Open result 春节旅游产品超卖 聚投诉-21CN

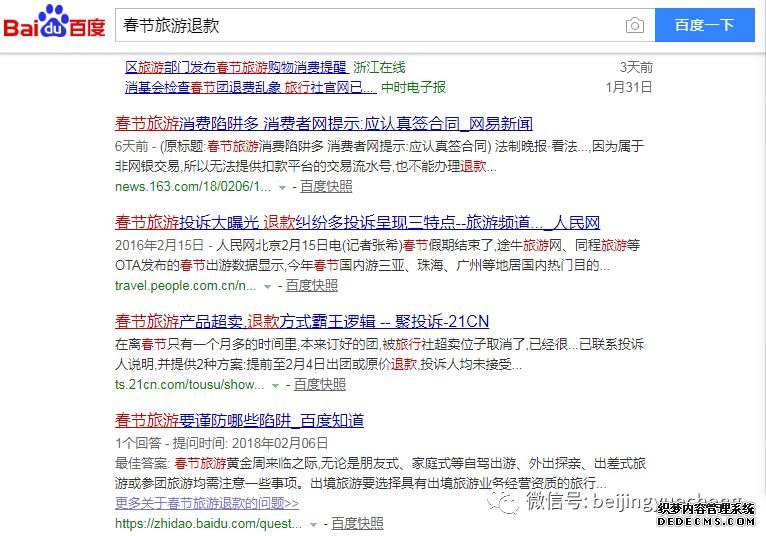point(302,322)
